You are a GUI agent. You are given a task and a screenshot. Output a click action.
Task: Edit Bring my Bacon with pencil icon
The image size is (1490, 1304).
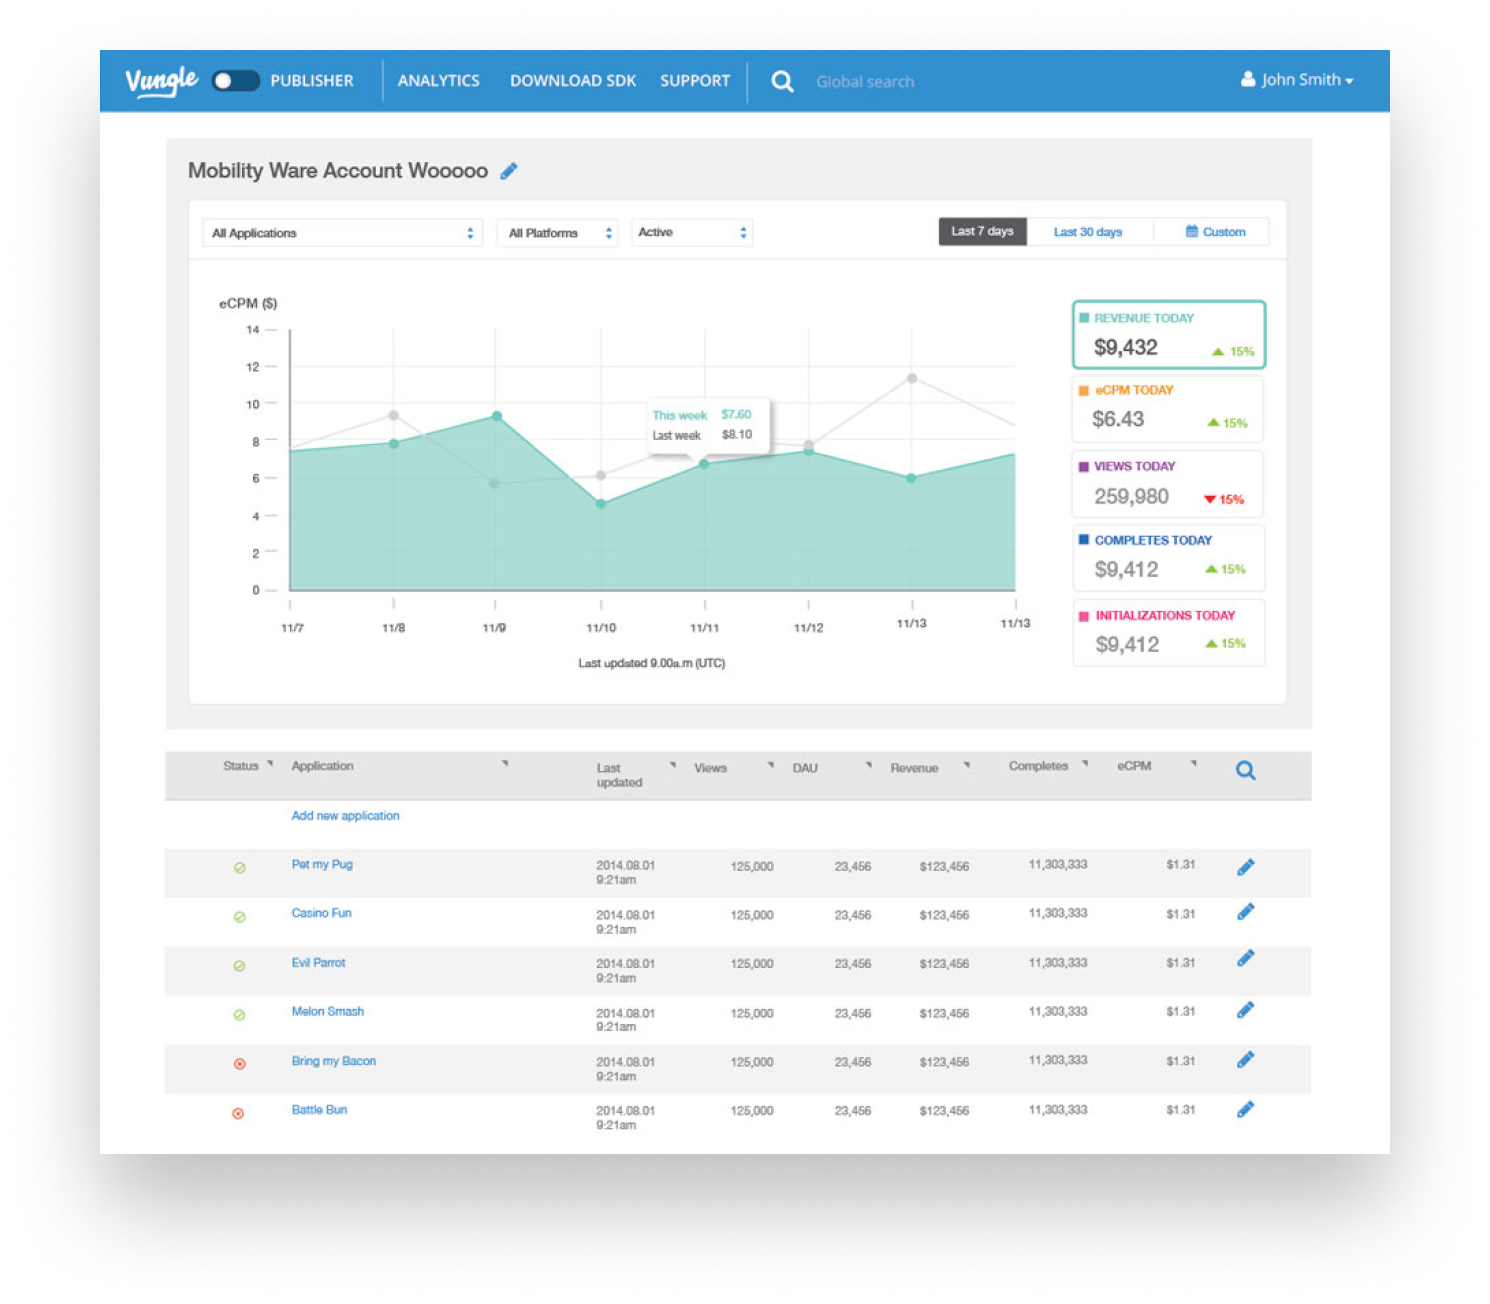point(1245,1059)
